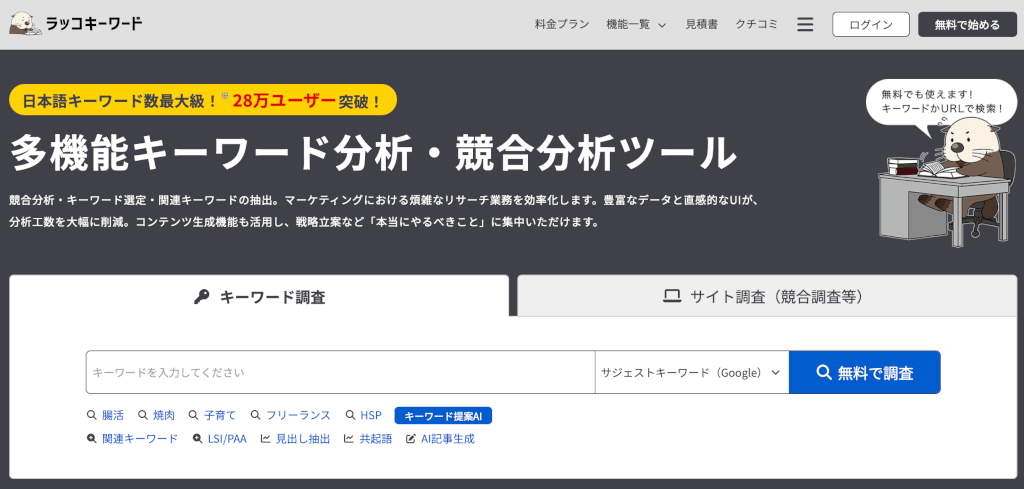
Task: Follow the 焼肉 sample keyword link
Action: tap(164, 415)
